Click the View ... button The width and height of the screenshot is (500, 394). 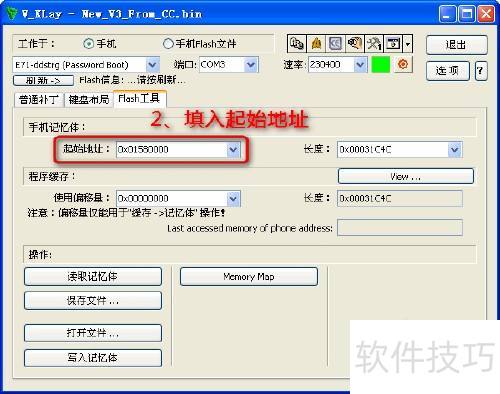406,176
